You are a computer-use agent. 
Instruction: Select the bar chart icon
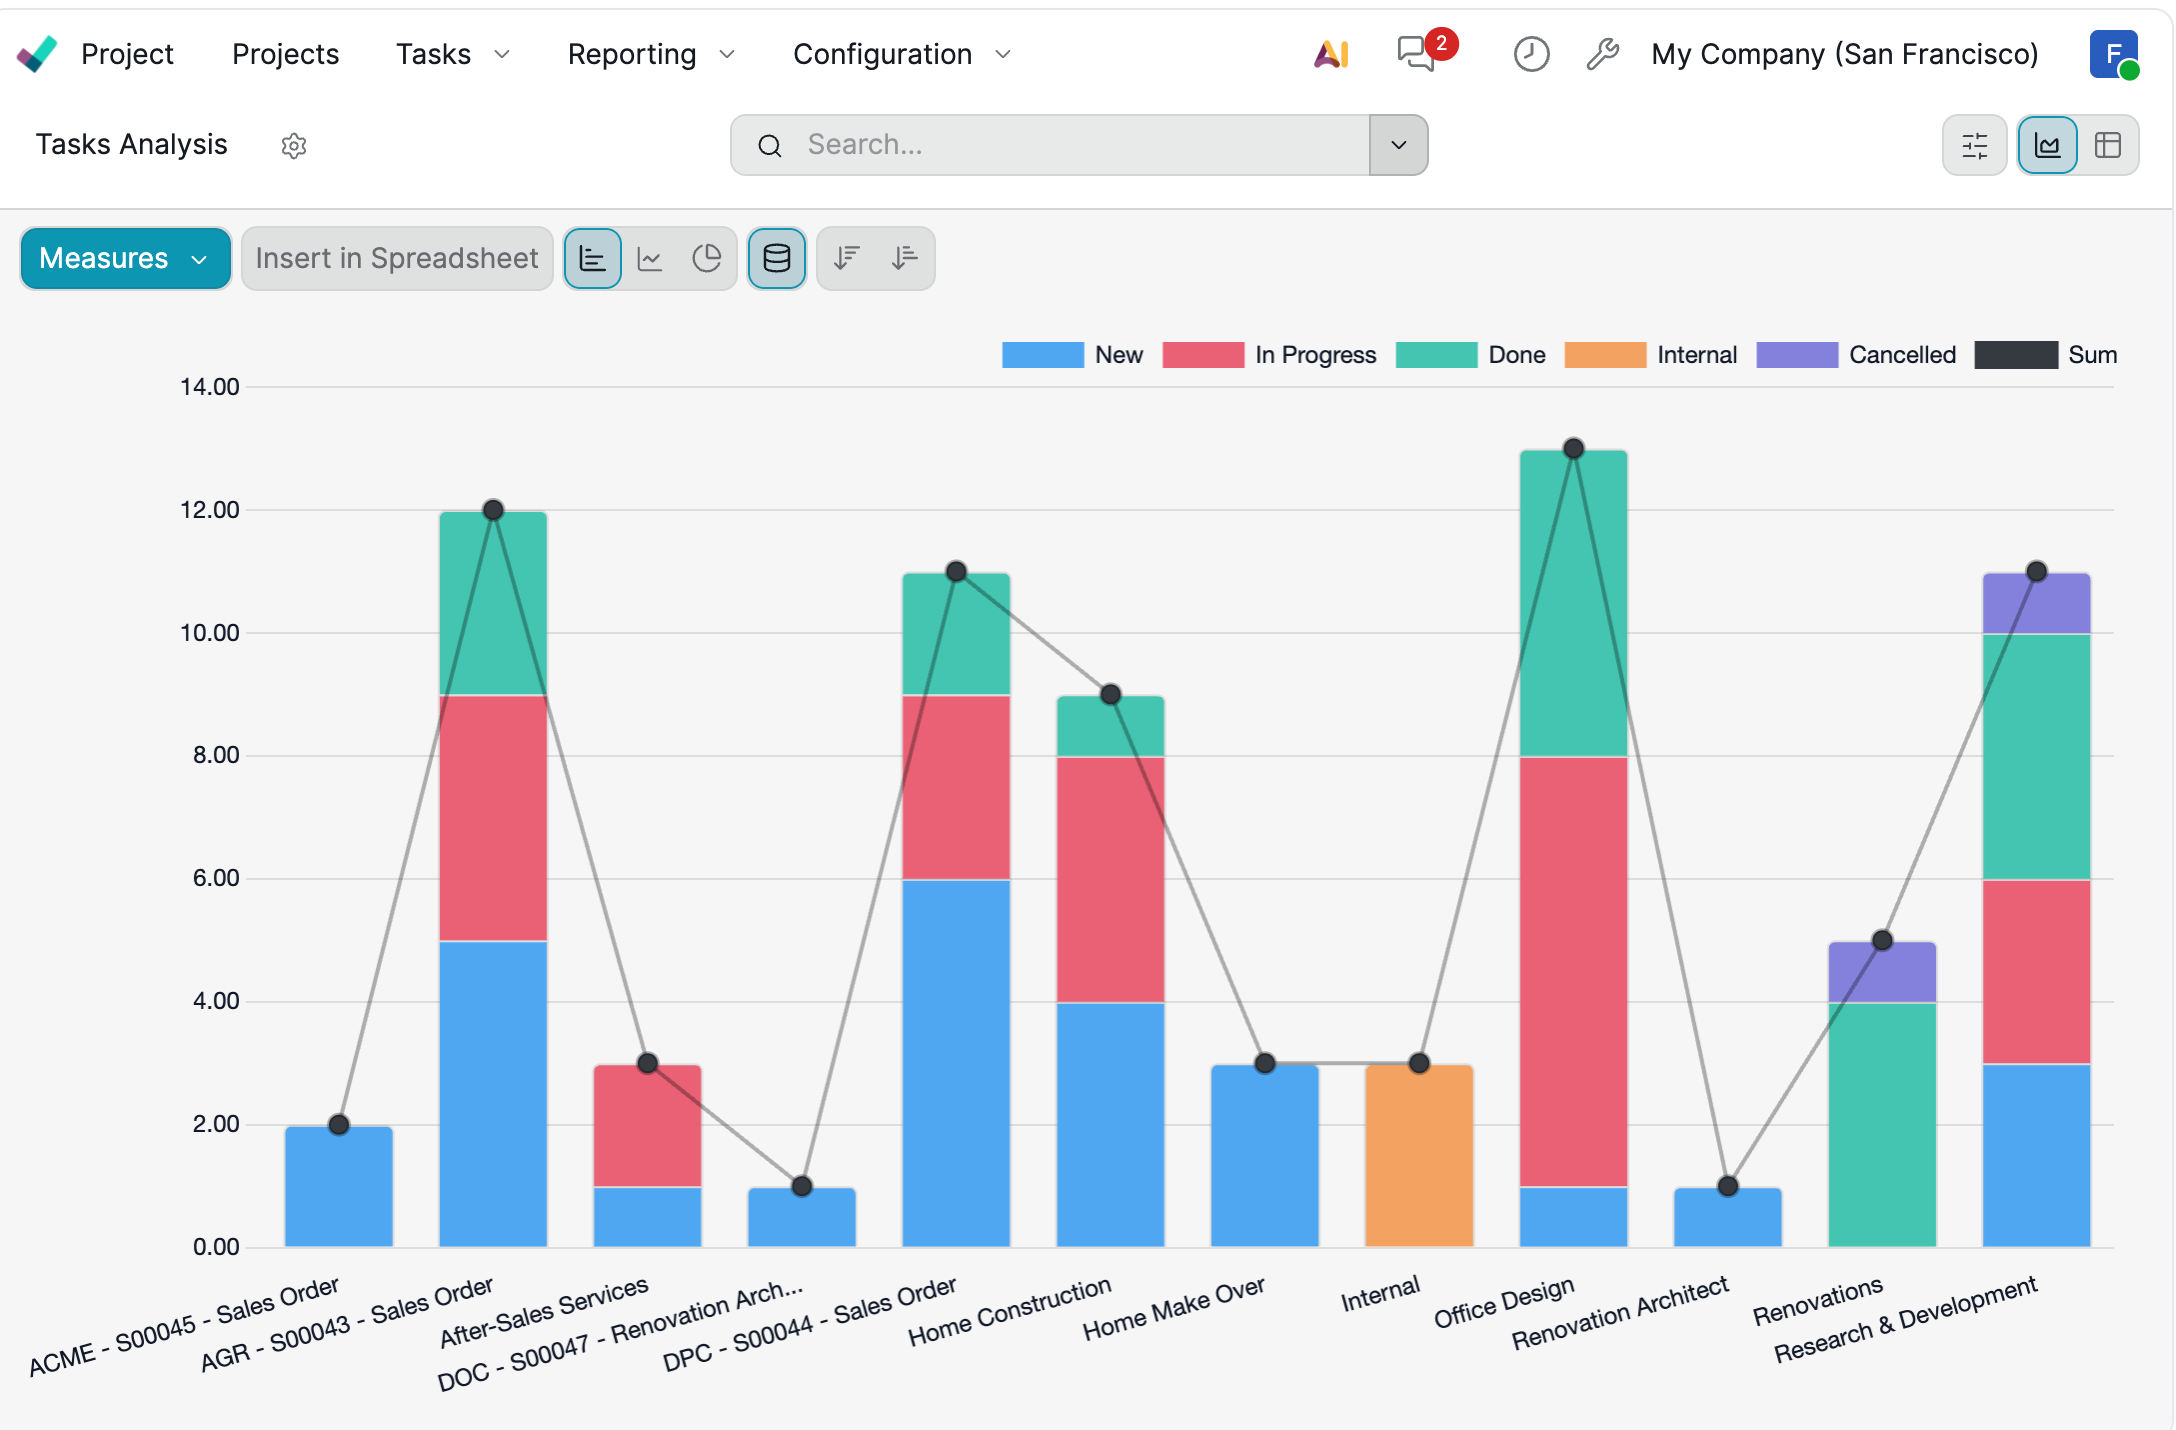coord(593,259)
